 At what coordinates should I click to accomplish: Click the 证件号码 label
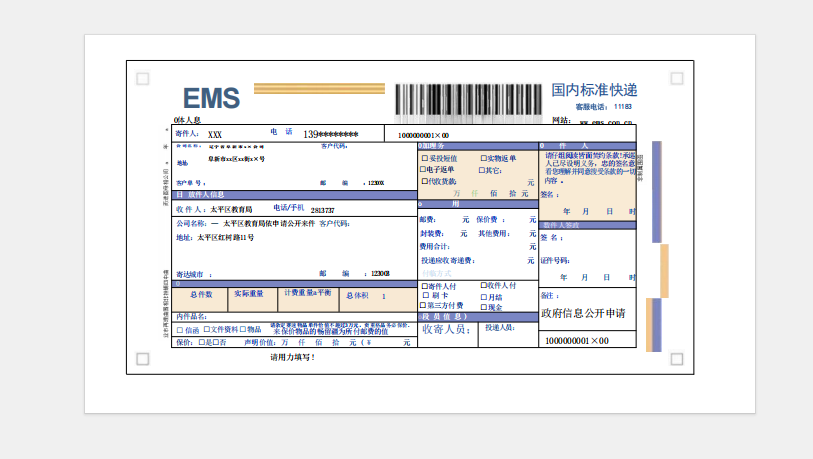pos(555,260)
